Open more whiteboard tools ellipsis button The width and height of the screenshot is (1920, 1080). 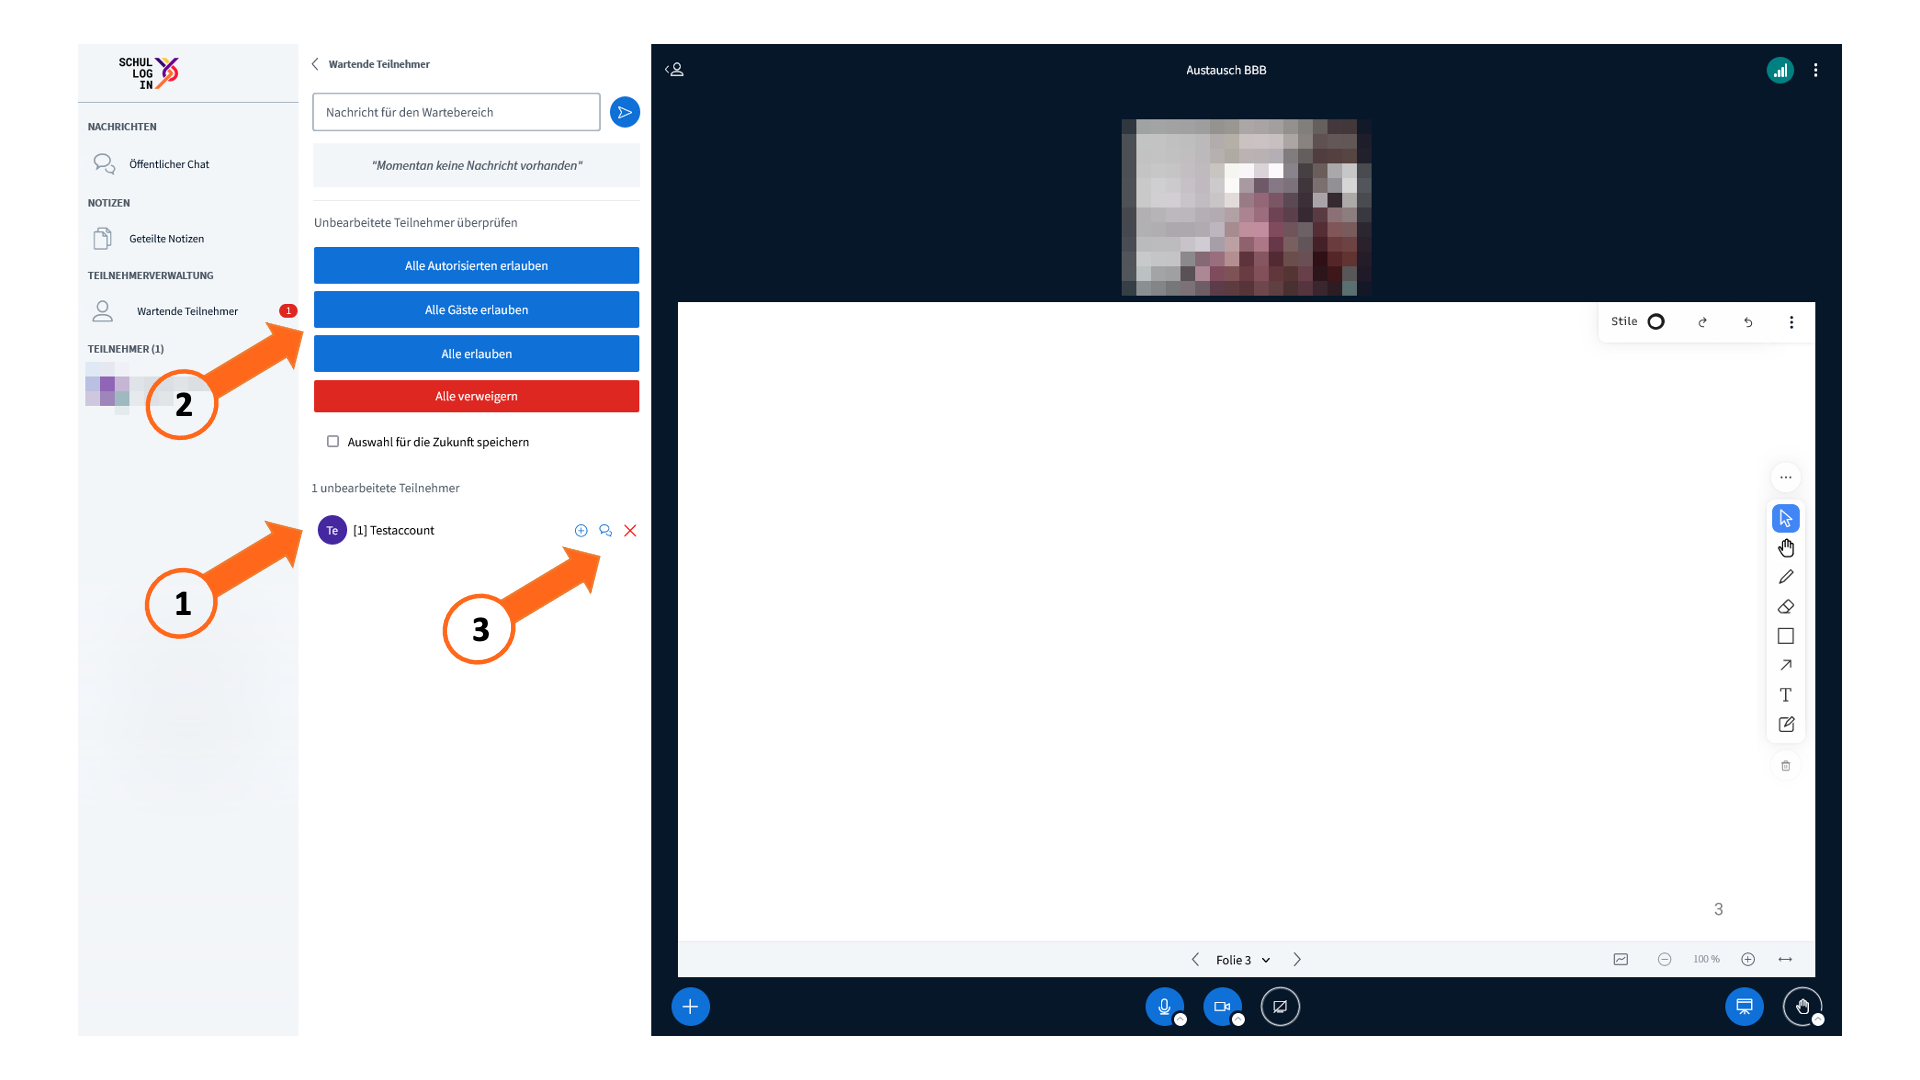click(x=1785, y=477)
